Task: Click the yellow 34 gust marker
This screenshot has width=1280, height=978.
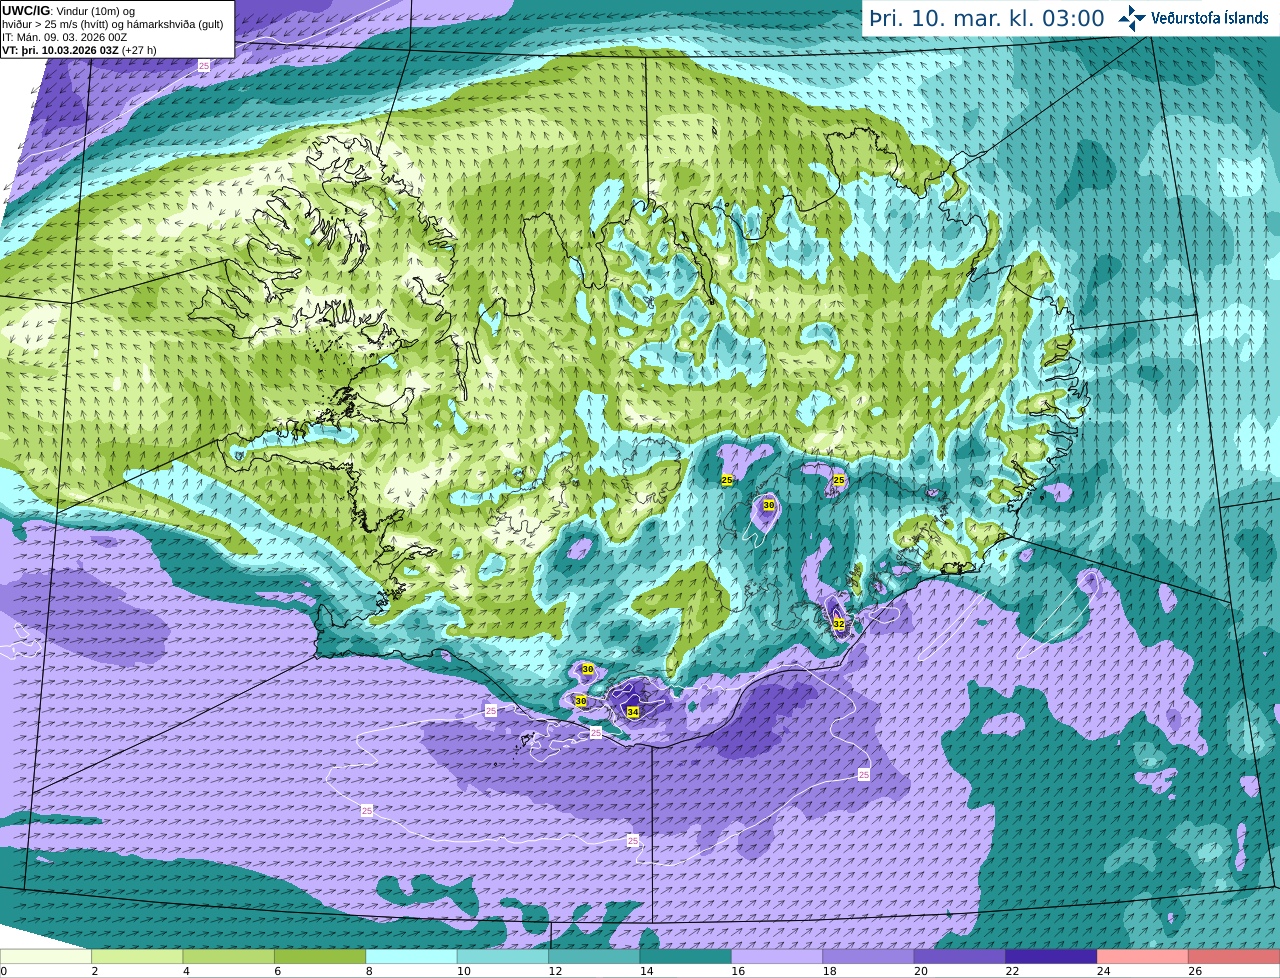Action: tap(633, 712)
